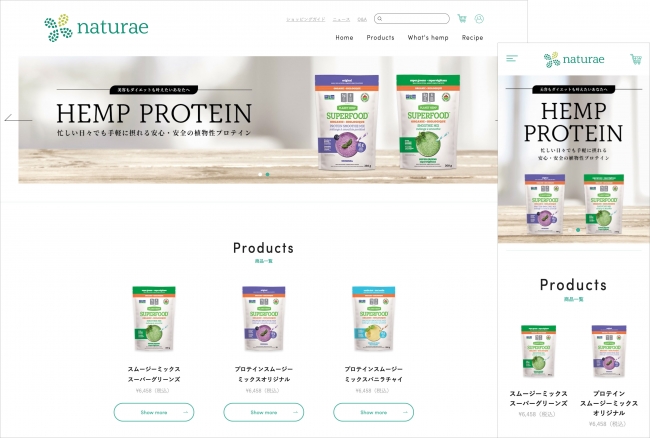Open the ショッピングガイド link

coord(306,19)
